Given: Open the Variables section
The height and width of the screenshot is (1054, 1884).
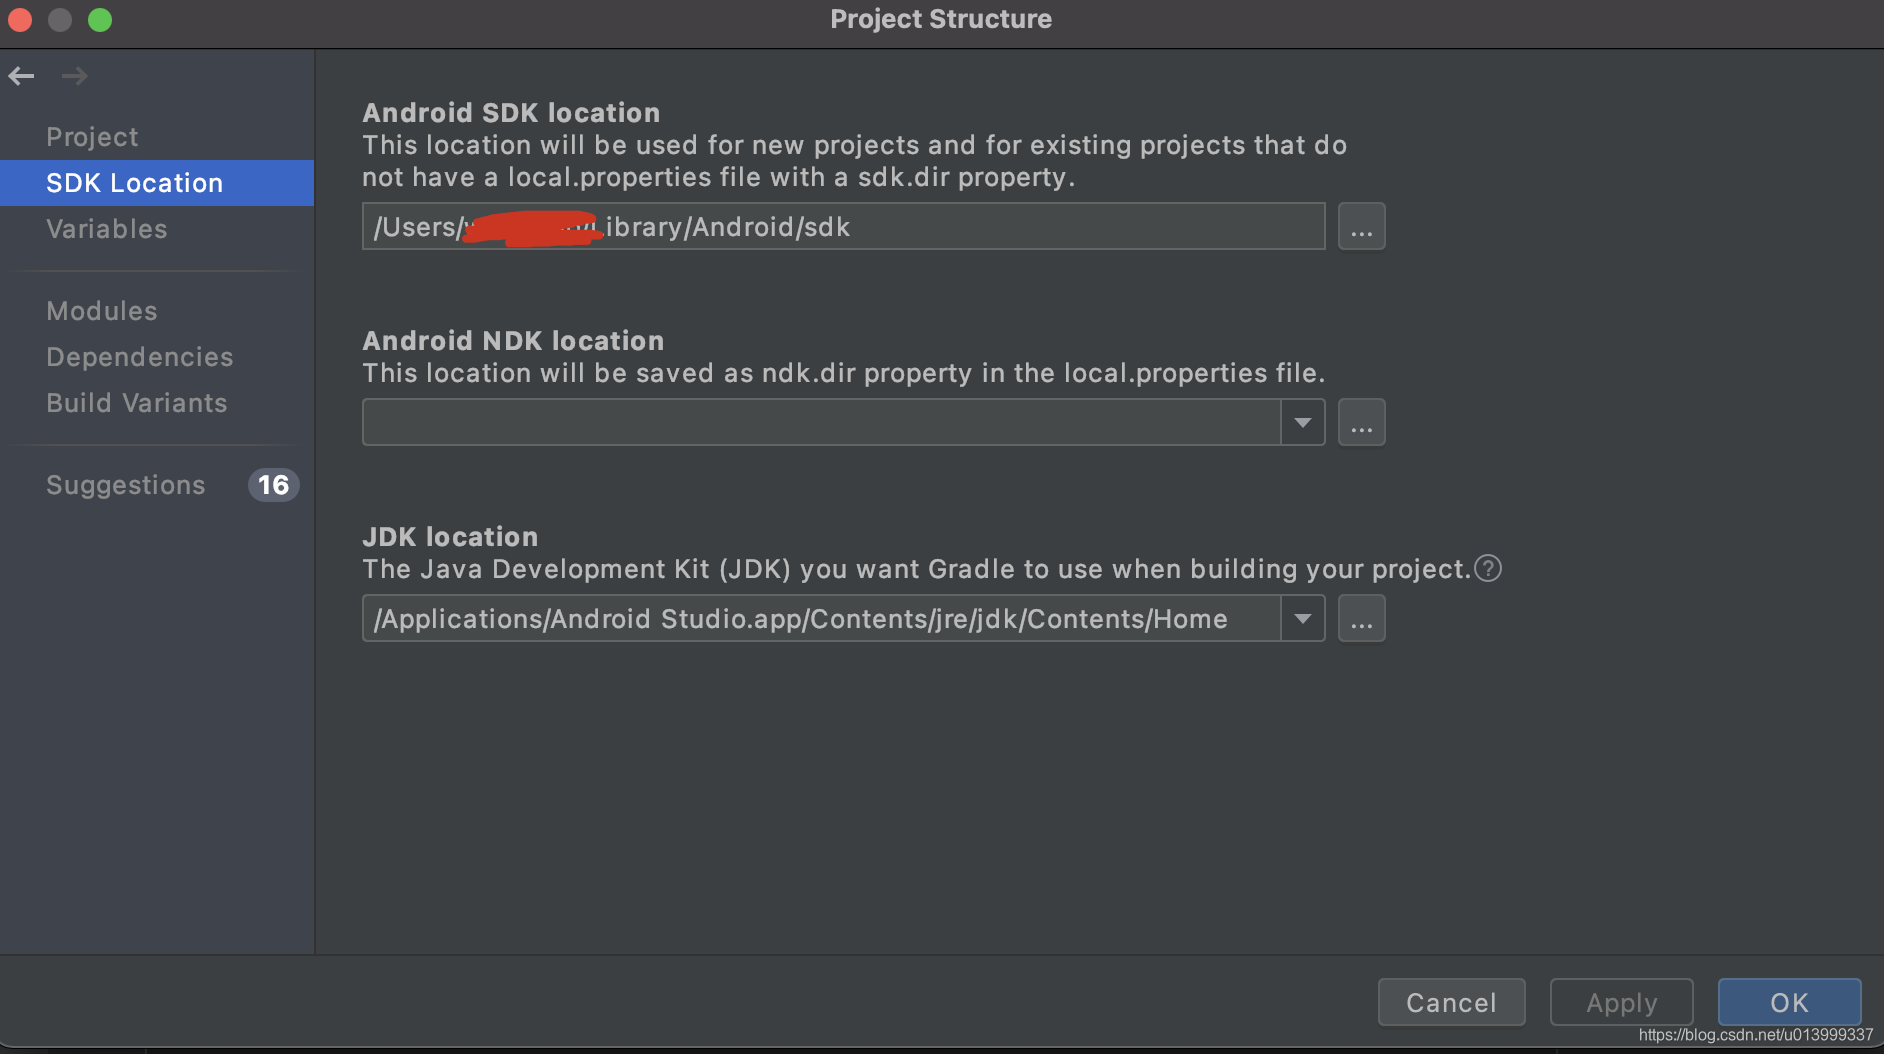Looking at the screenshot, I should click(x=106, y=229).
